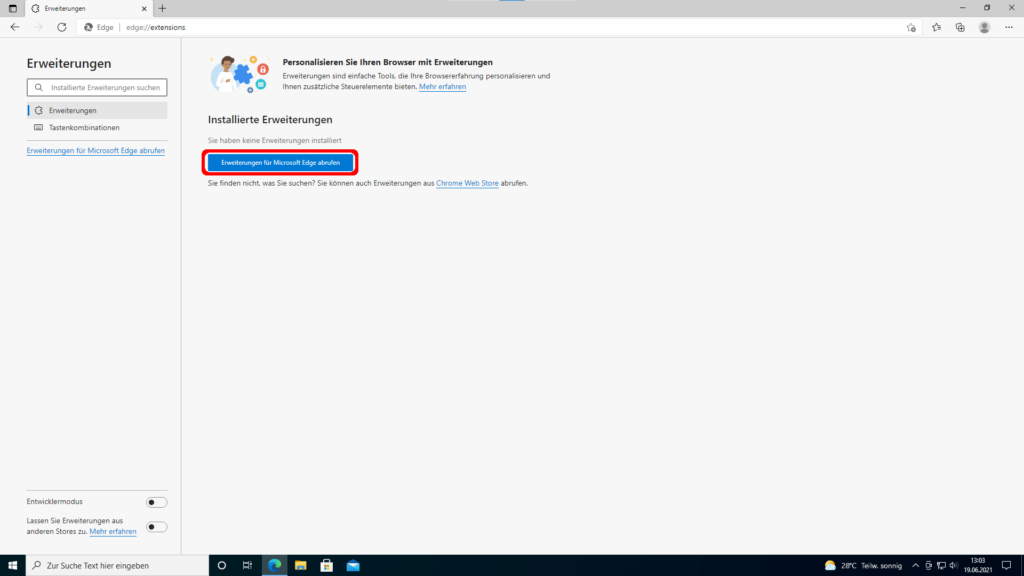Screen dimensions: 1024x576
Task: Show hidden system tray icons chevron
Action: pos(916,566)
